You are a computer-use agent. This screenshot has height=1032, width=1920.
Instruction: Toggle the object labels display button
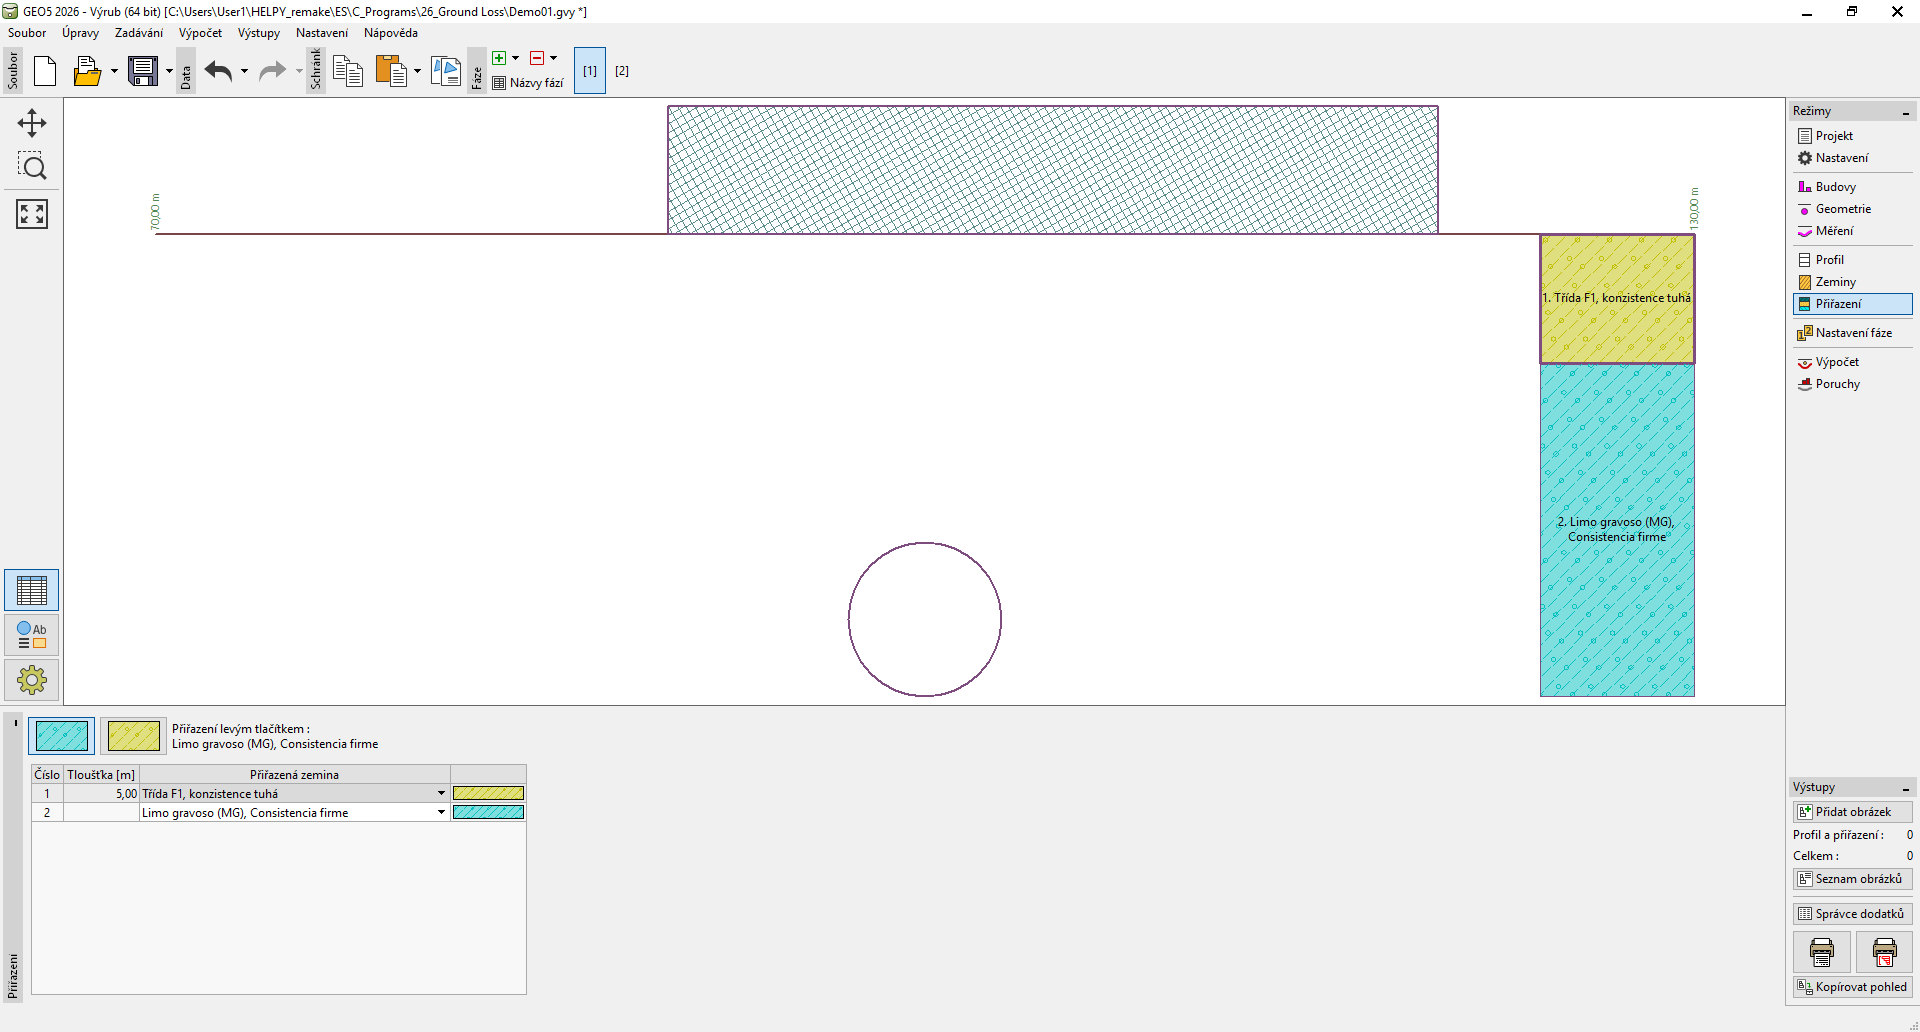tap(32, 635)
